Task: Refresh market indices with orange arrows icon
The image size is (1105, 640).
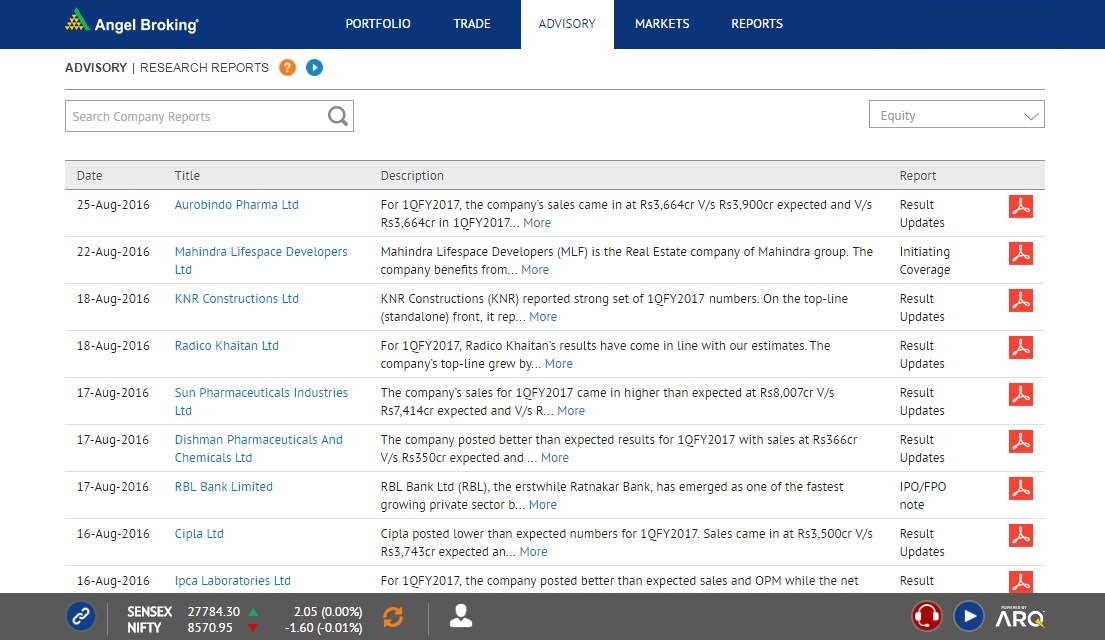Action: coord(393,616)
